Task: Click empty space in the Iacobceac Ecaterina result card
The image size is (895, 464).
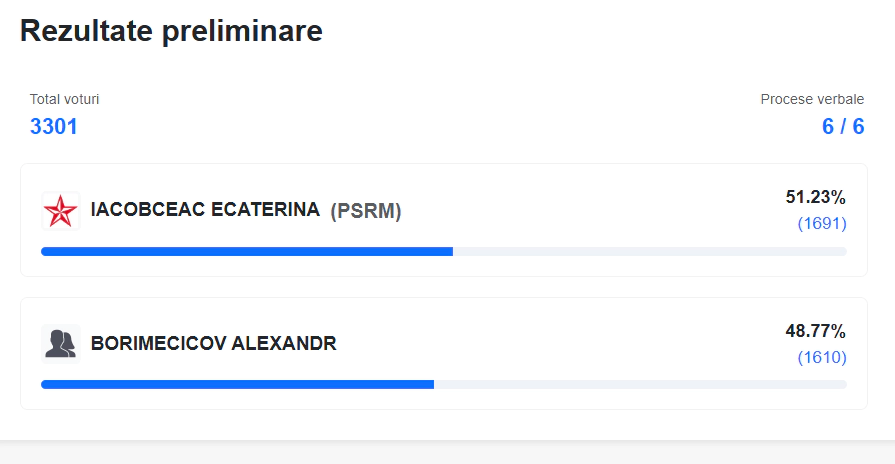Action: [571, 211]
